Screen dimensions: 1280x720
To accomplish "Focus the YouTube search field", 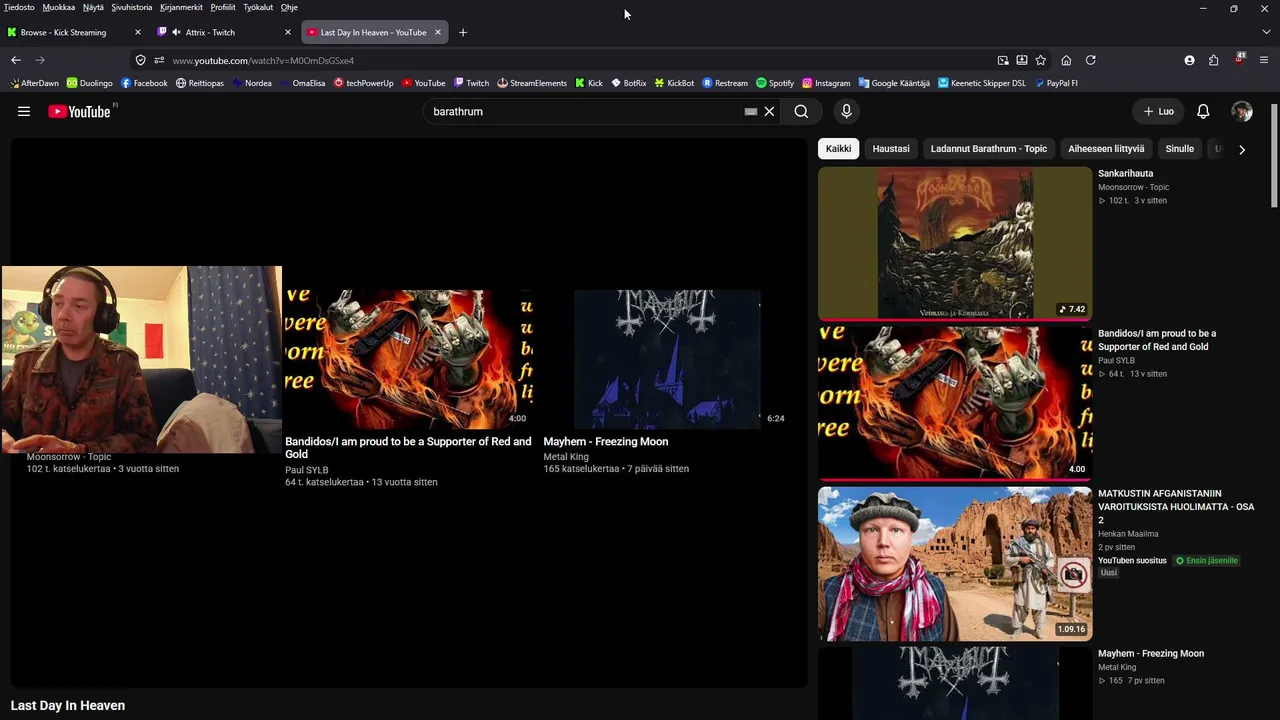I will point(585,111).
